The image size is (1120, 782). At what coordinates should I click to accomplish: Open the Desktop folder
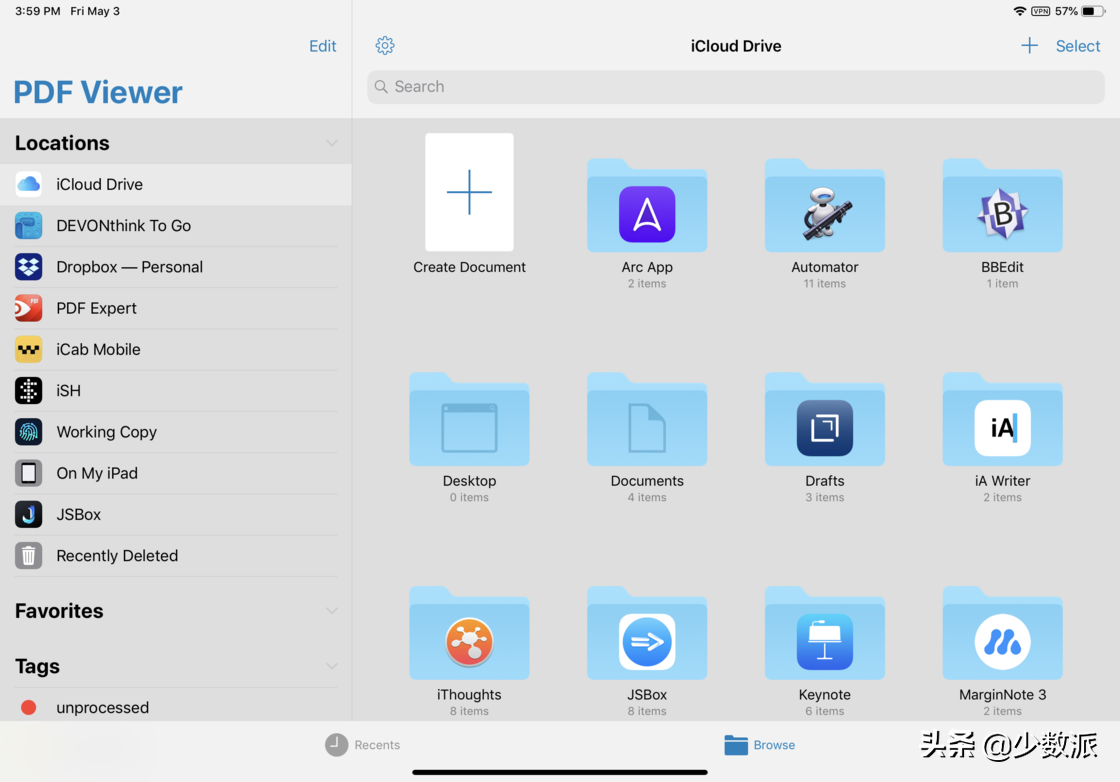(469, 419)
